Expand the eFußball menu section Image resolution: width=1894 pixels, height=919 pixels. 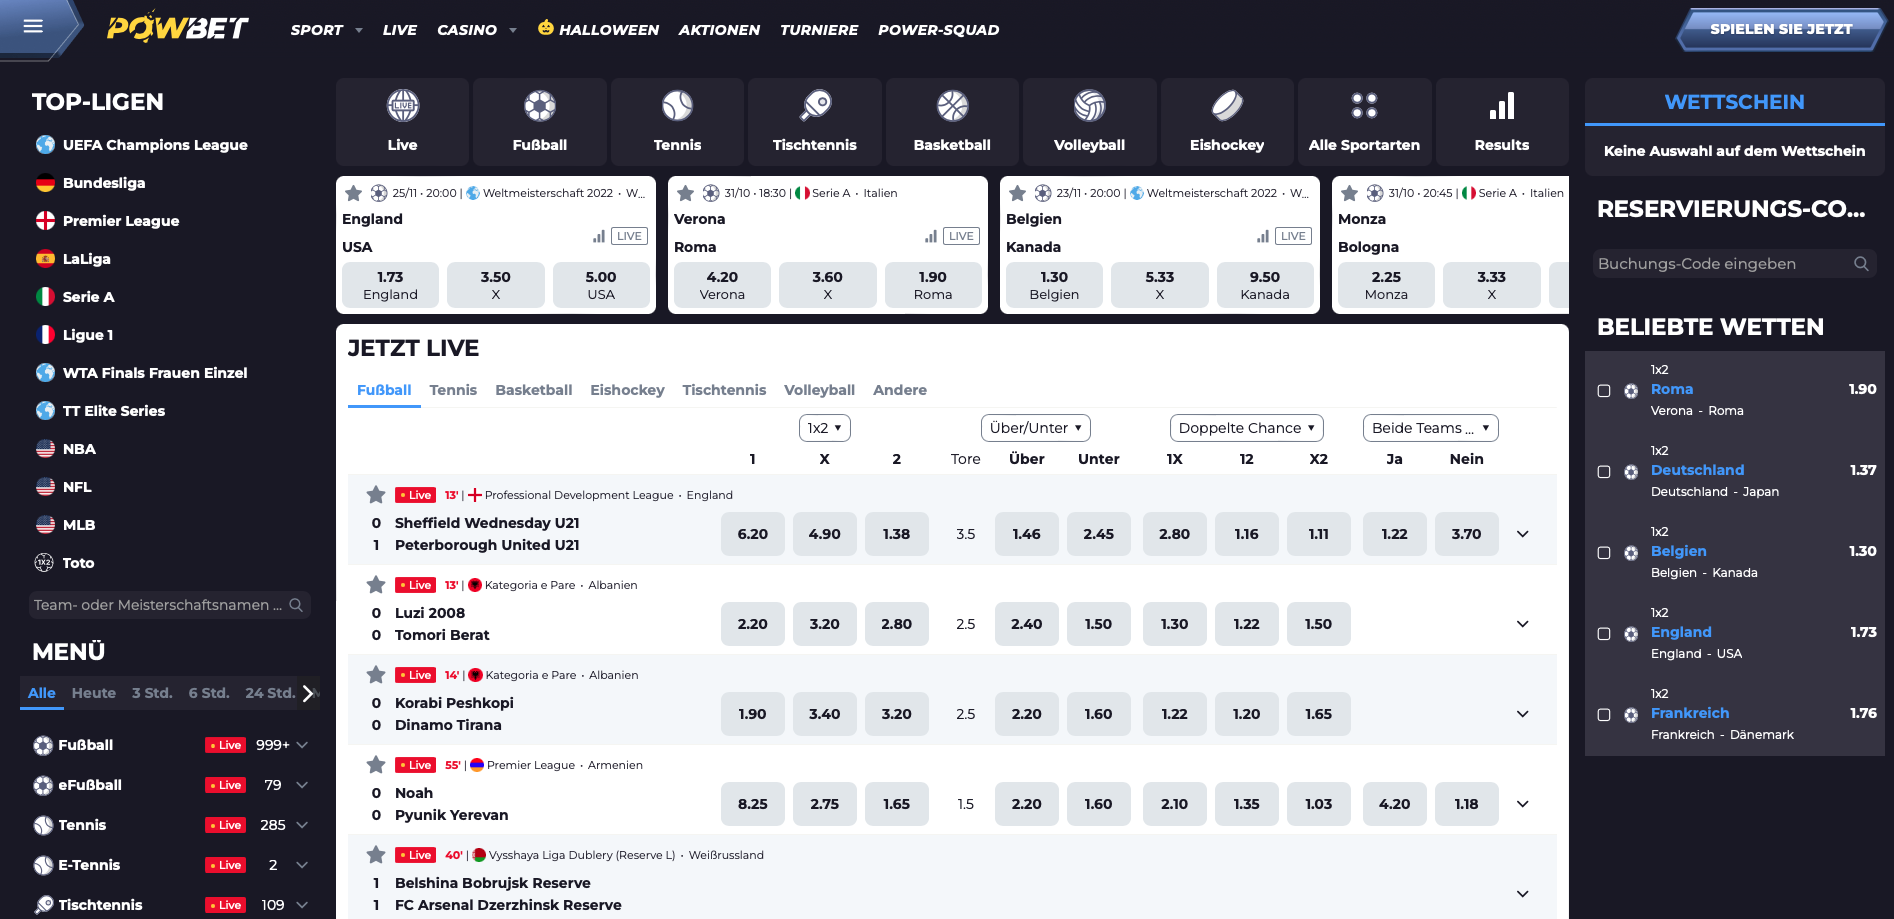point(302,785)
